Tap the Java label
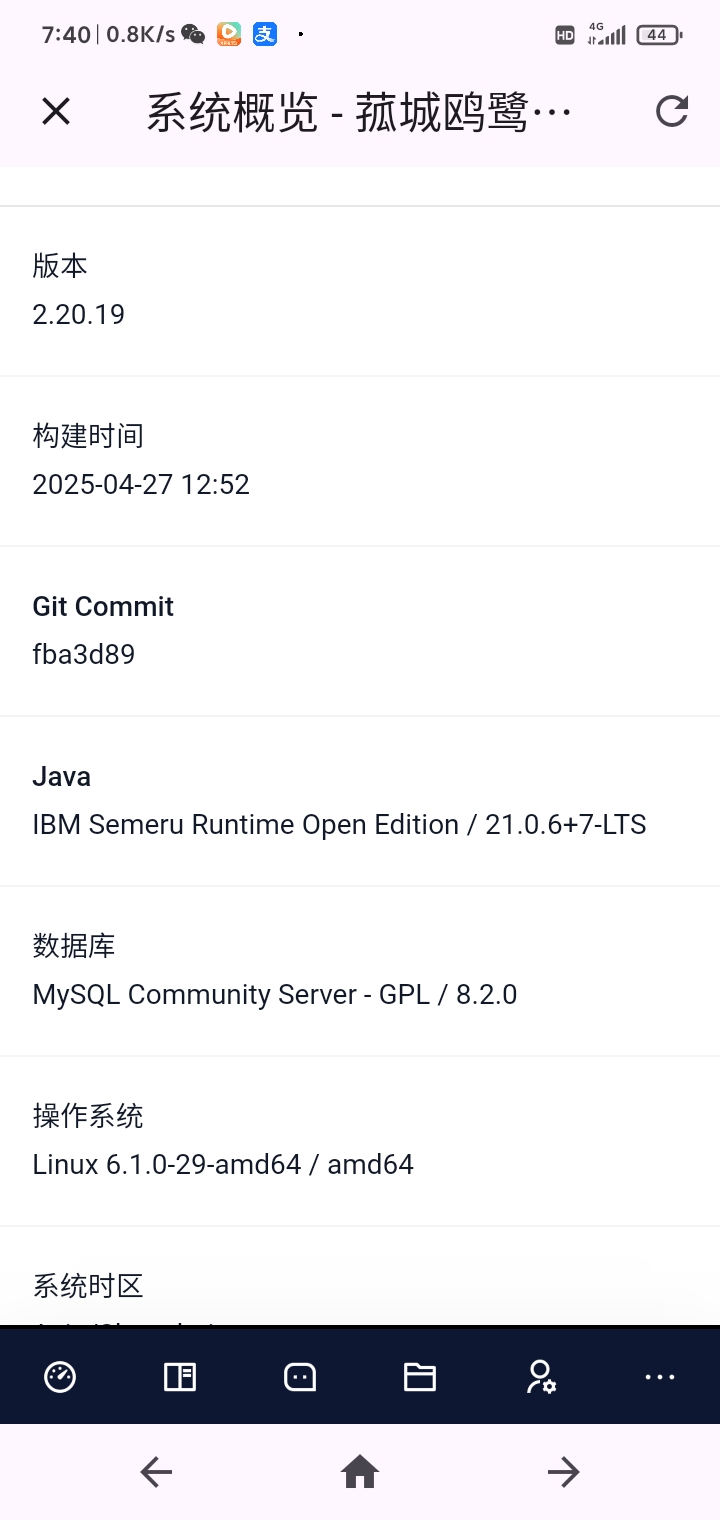Screen dimensions: 720x1520 [x=62, y=776]
